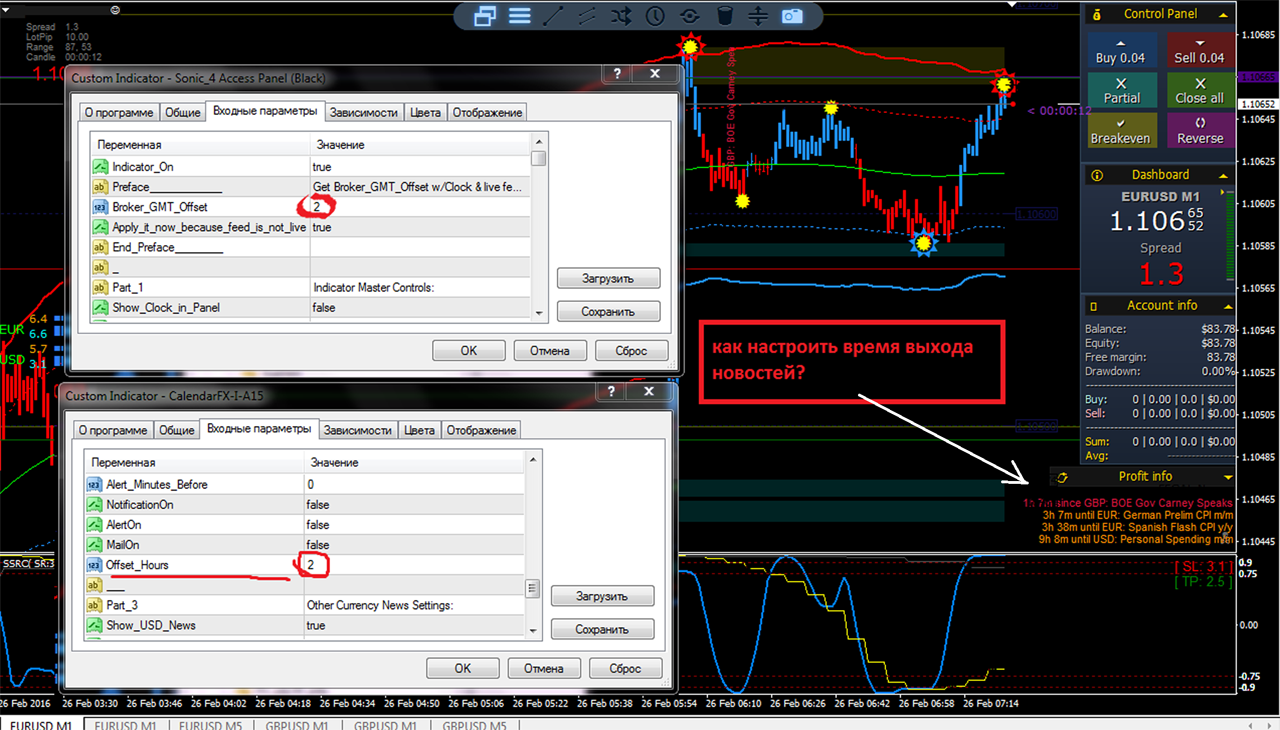Select the trend line drawing tool
This screenshot has width=1280, height=730.
click(x=553, y=16)
